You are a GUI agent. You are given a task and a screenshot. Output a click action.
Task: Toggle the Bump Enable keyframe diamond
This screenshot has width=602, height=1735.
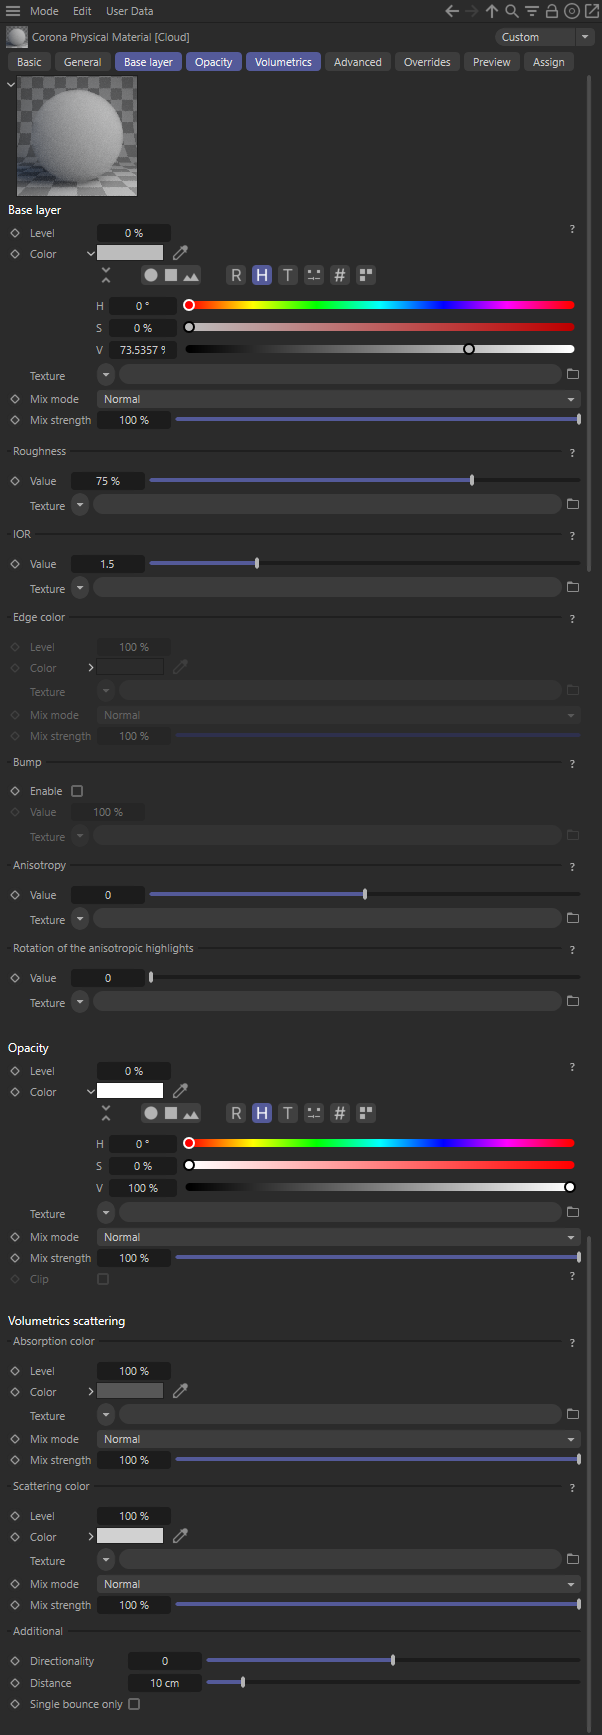(15, 791)
